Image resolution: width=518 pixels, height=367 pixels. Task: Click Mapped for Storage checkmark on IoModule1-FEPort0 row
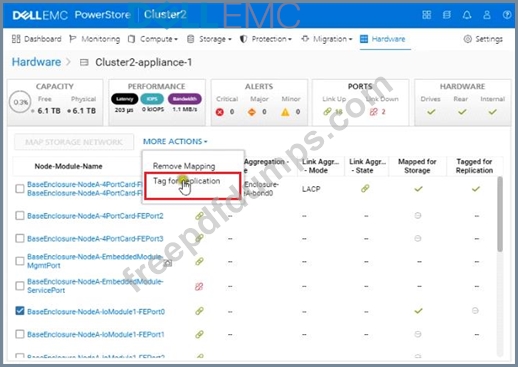click(x=418, y=311)
